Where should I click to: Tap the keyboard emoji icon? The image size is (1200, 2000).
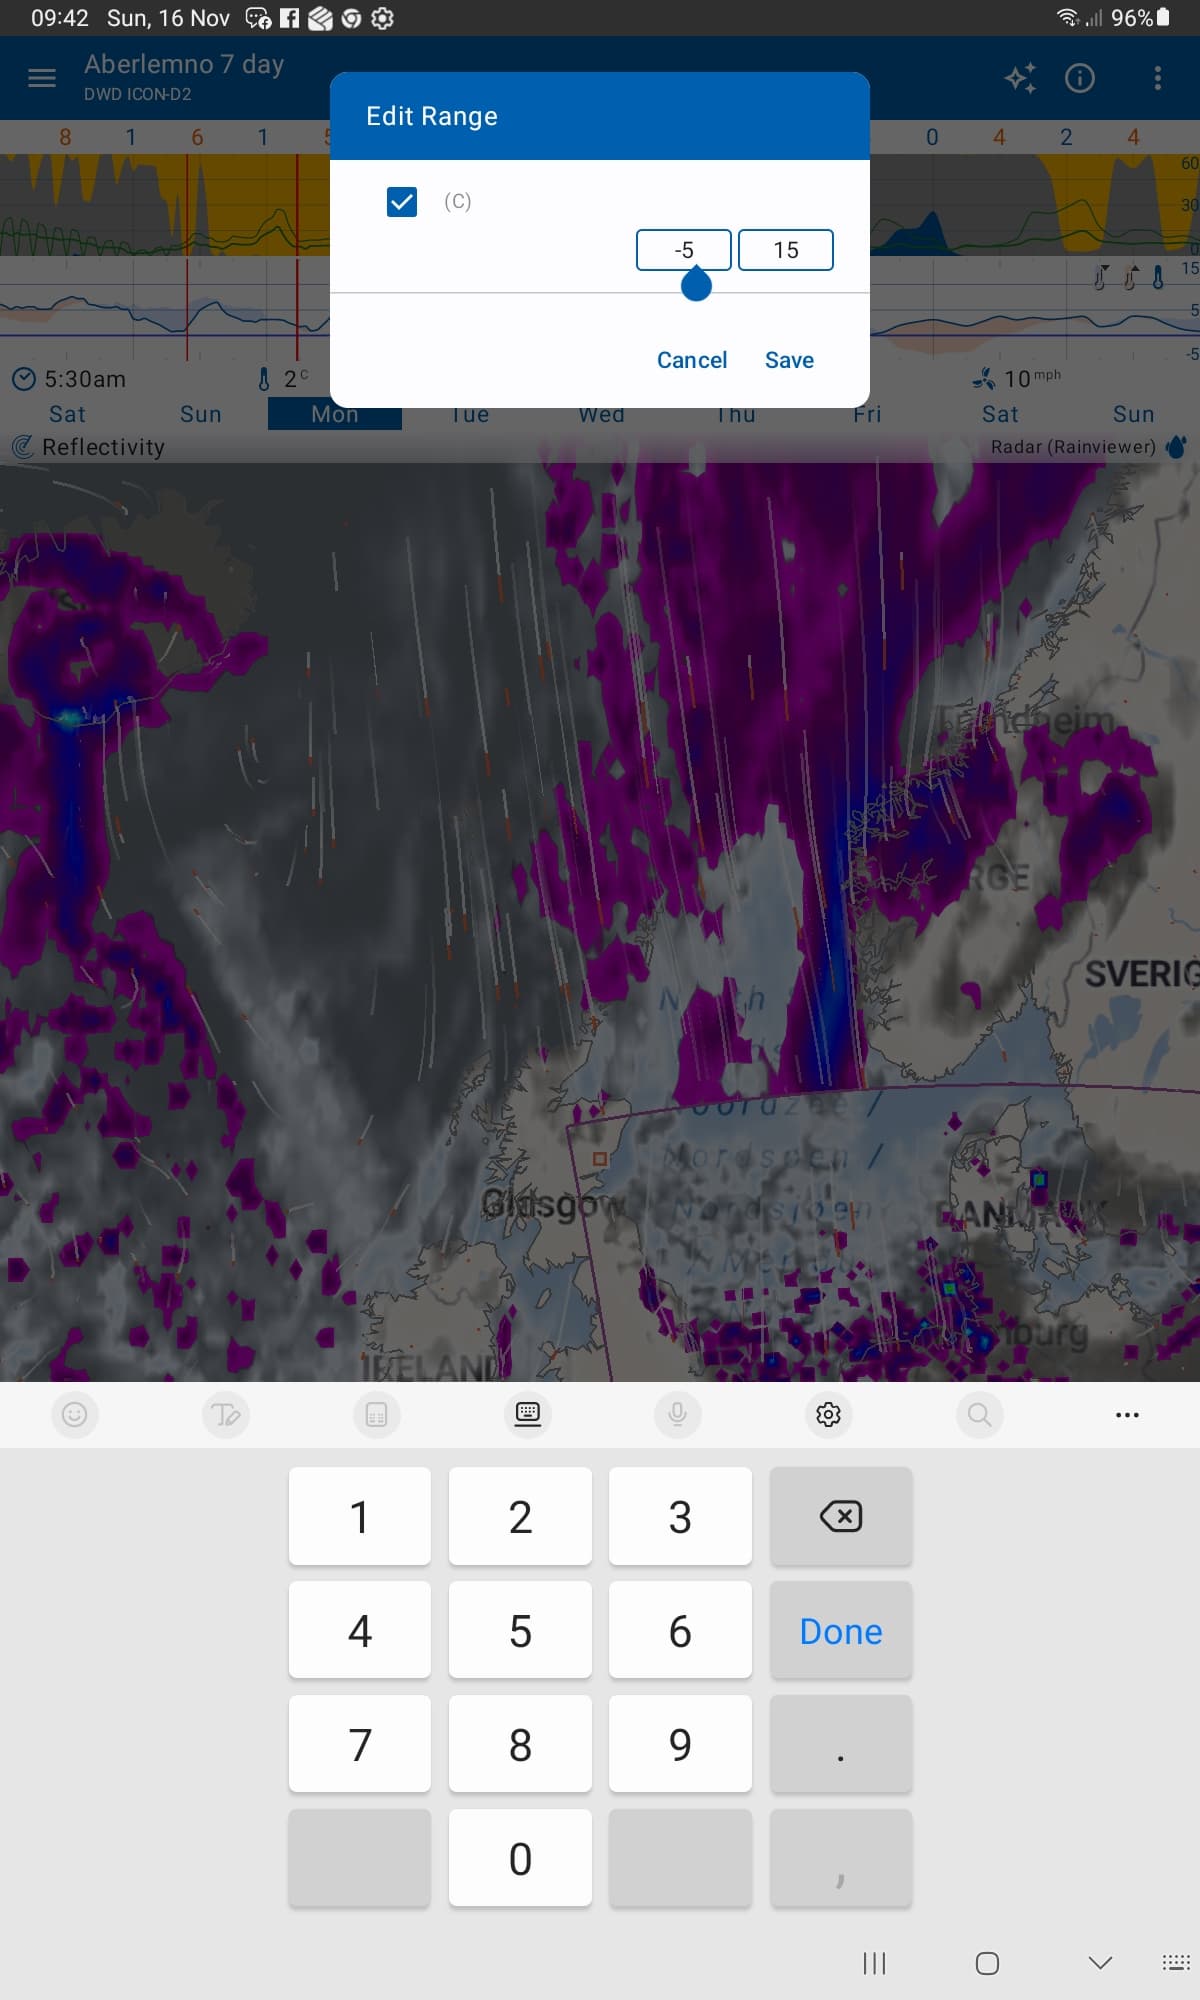(75, 1414)
